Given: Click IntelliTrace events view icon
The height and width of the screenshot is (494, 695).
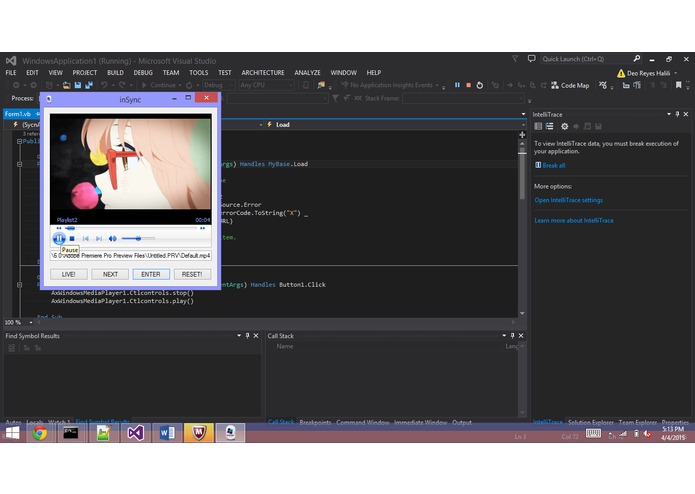Looking at the screenshot, I should pyautogui.click(x=538, y=127).
